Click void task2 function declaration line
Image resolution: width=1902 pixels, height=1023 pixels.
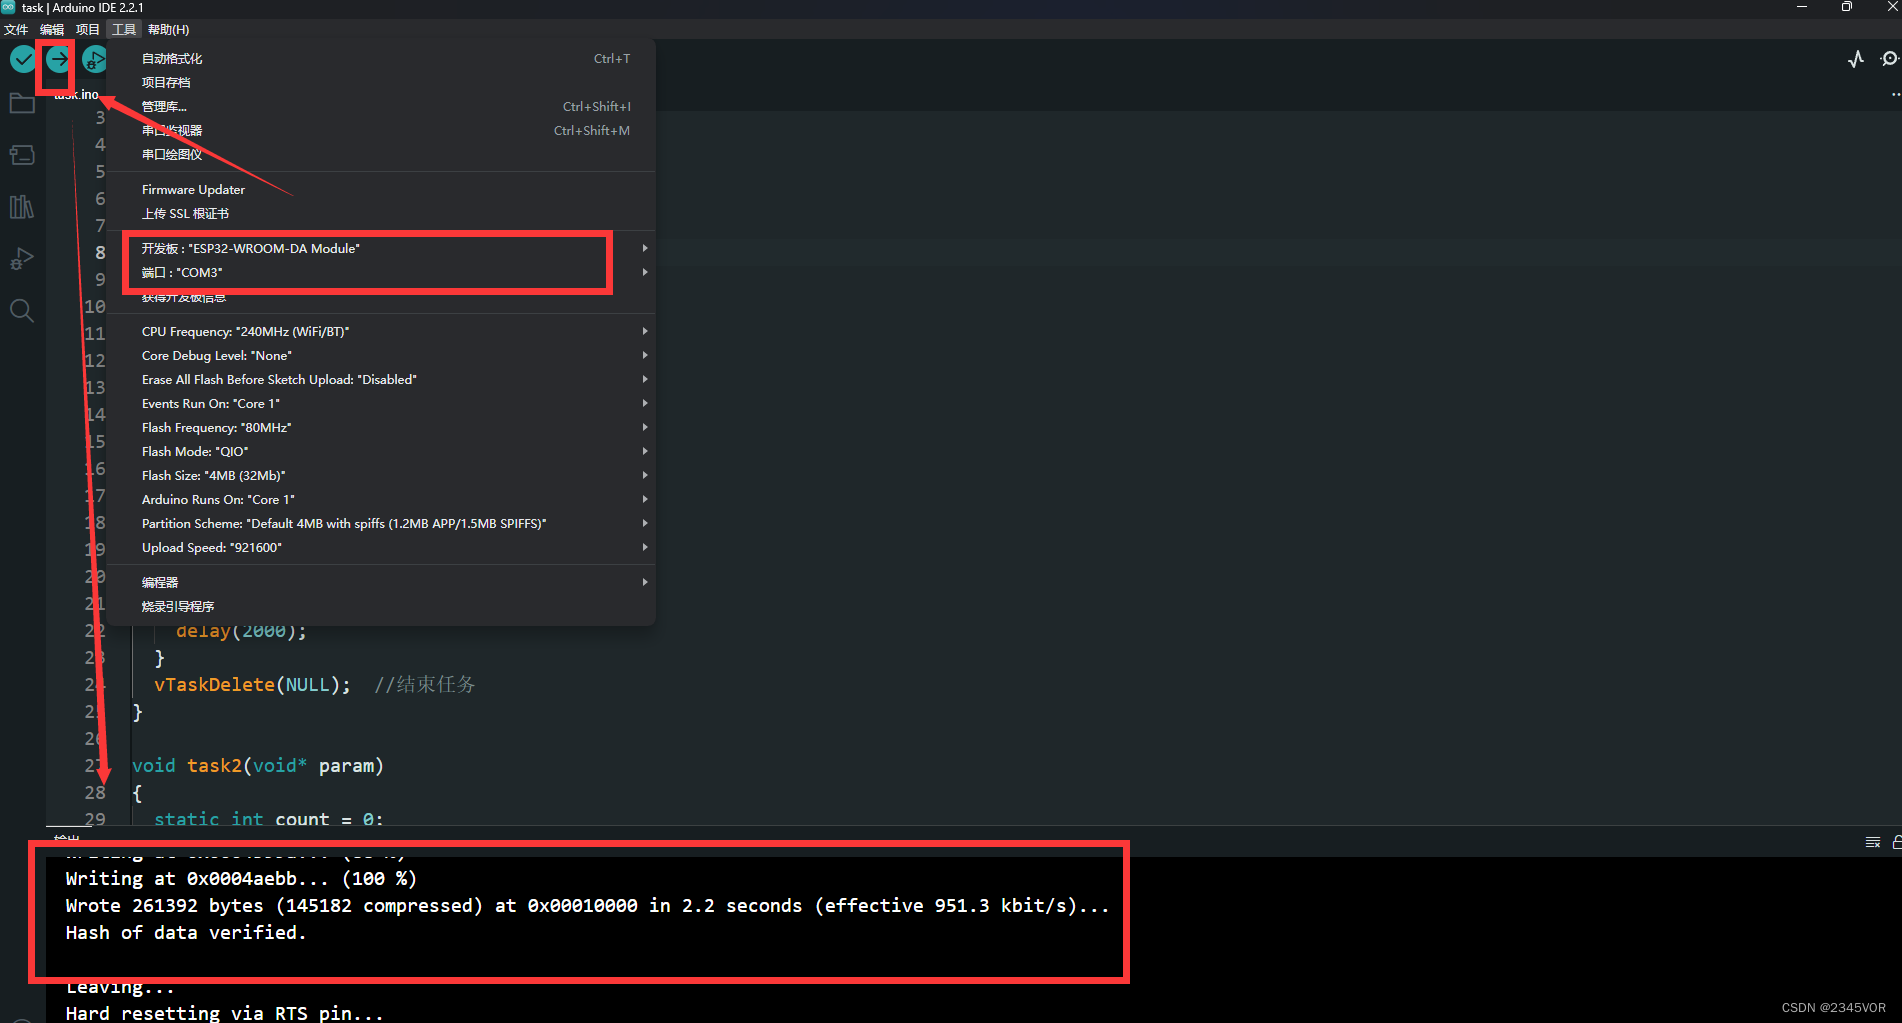[x=258, y=766]
